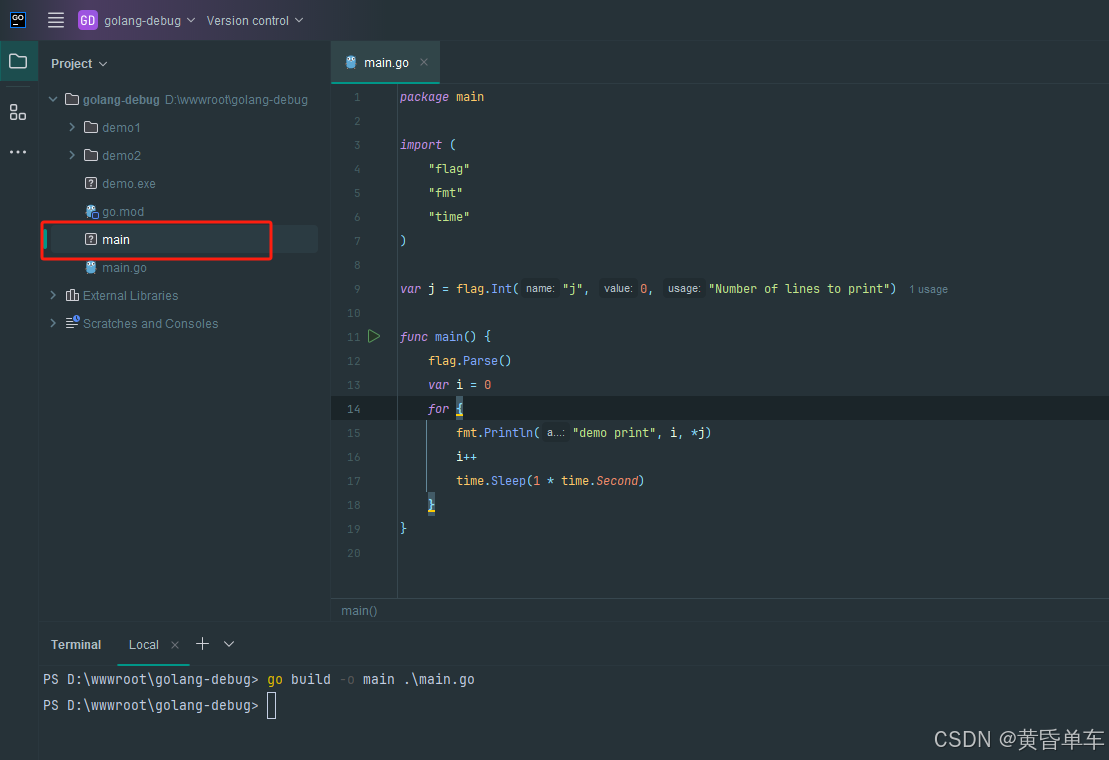Click the green run gutter arrow
This screenshot has width=1109, height=760.
coord(374,336)
